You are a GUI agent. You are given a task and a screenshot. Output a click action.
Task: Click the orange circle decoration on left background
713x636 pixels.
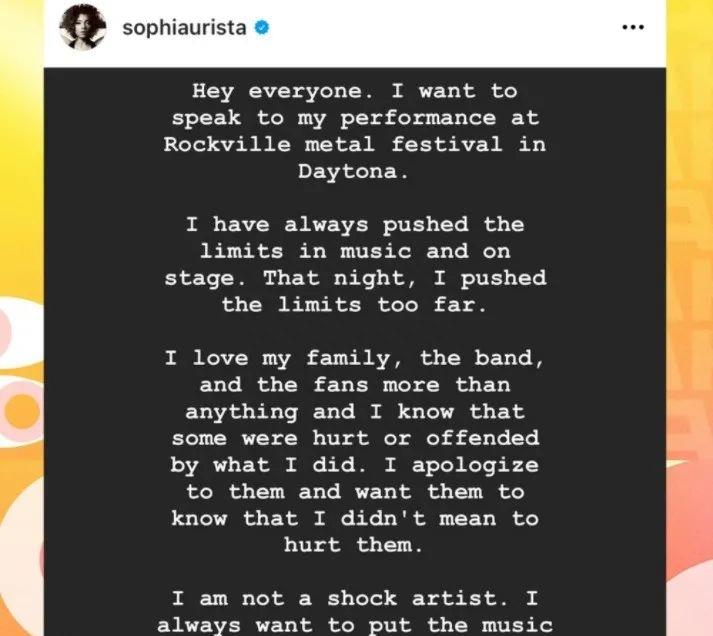(x=20, y=407)
